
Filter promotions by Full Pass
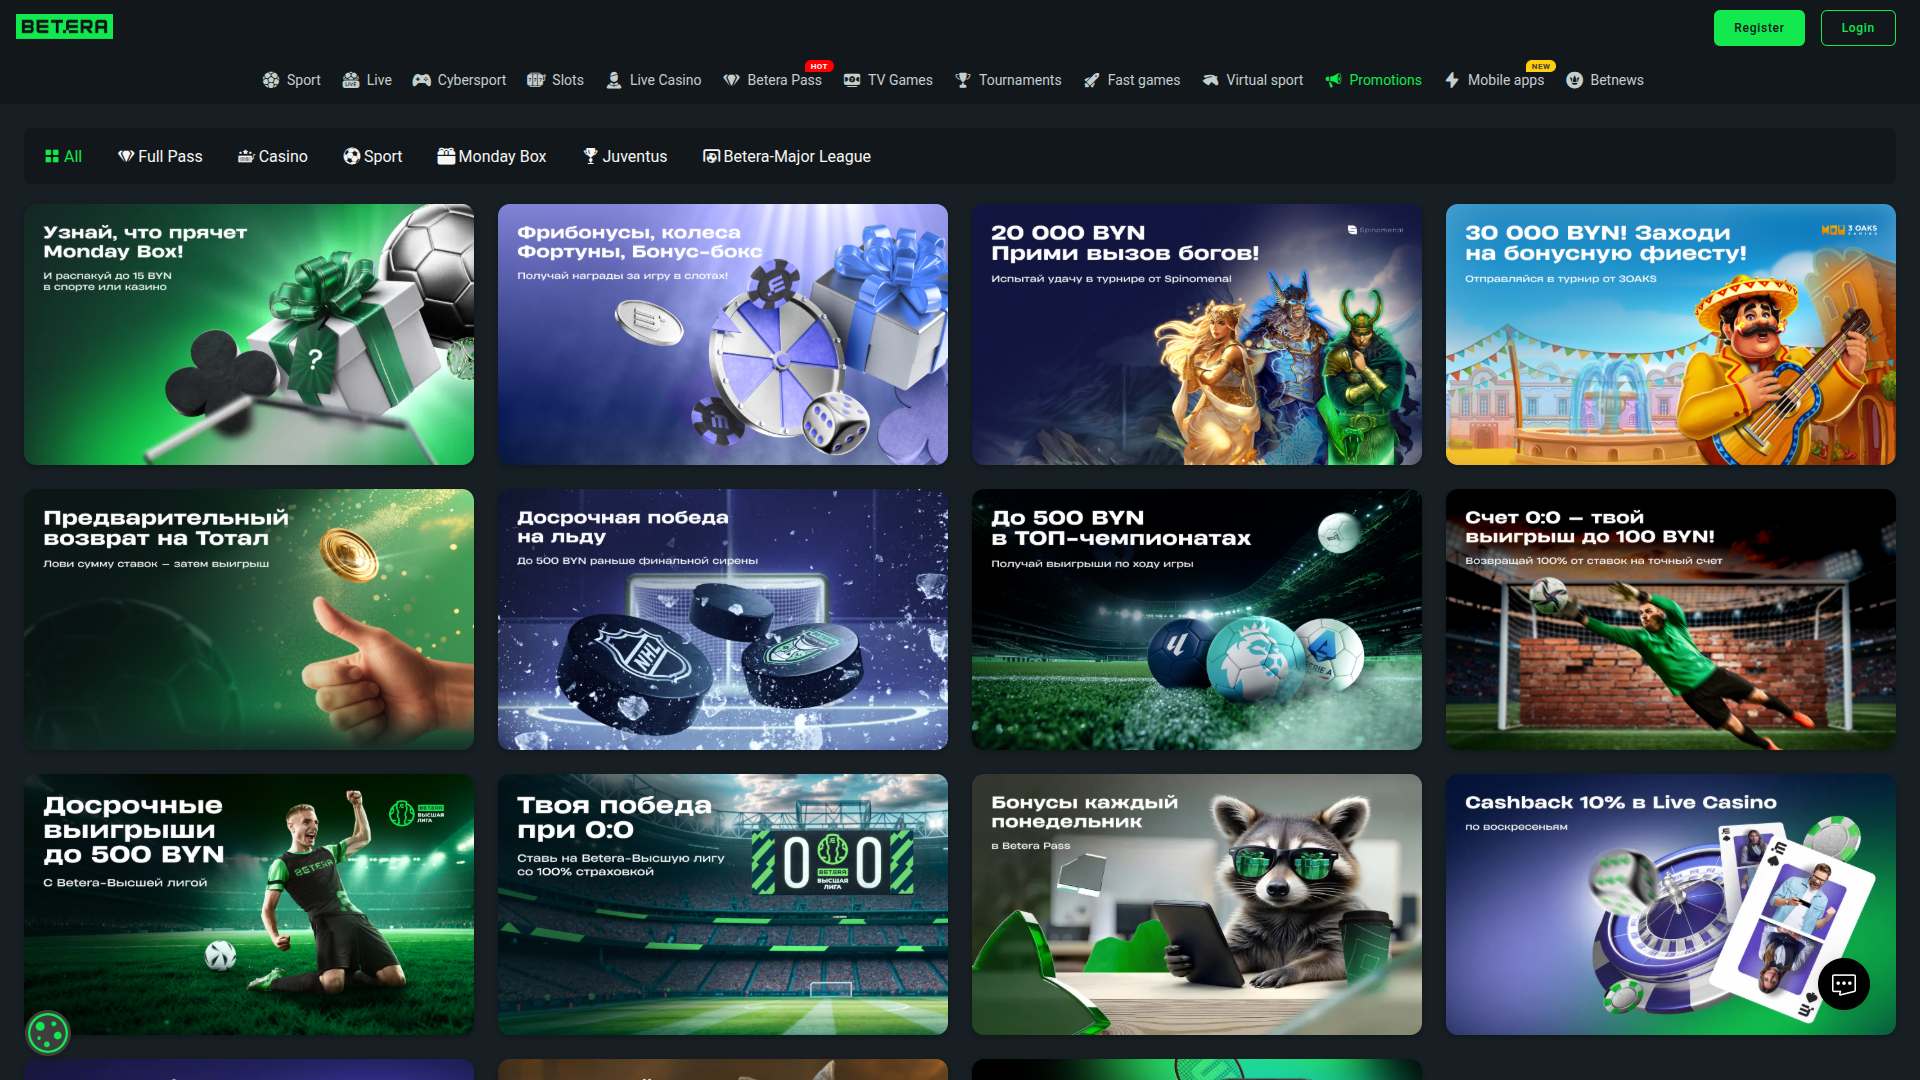tap(160, 156)
